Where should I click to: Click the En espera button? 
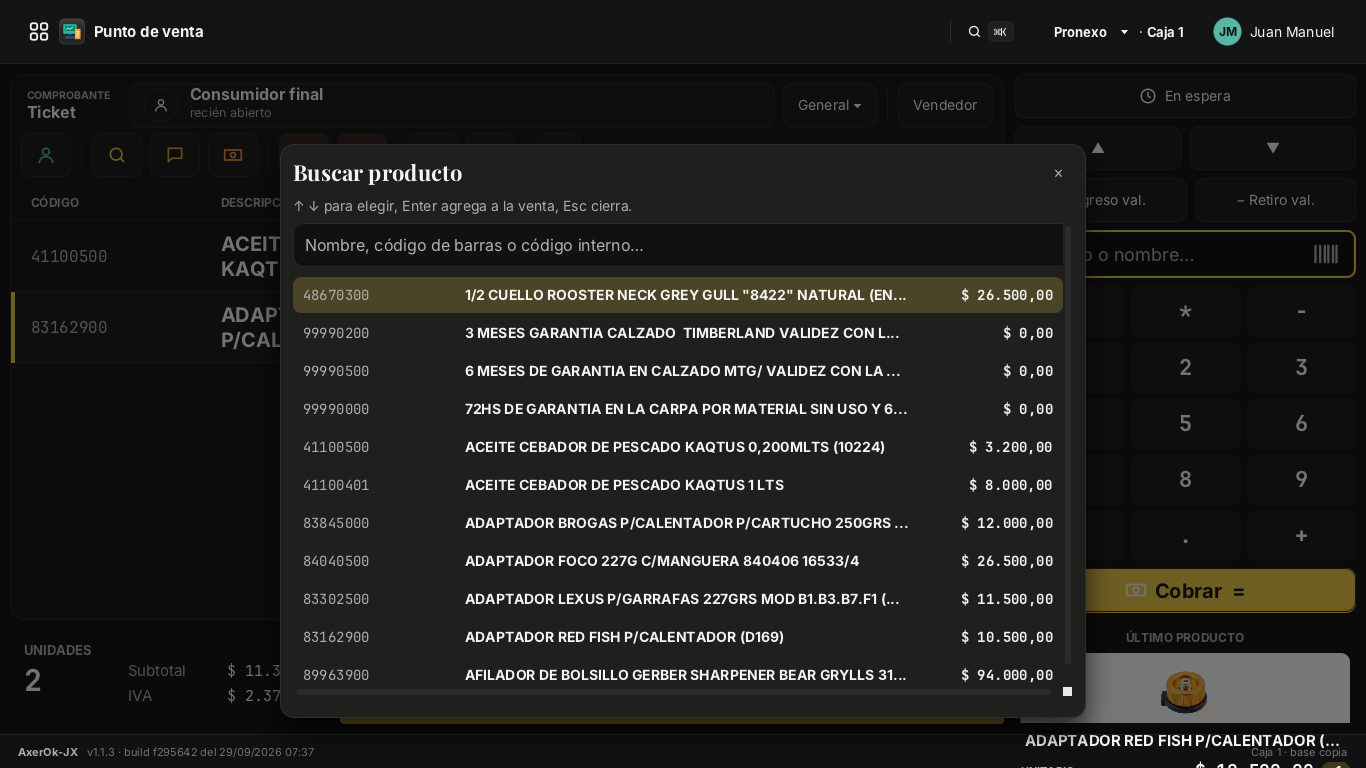pyautogui.click(x=1185, y=96)
